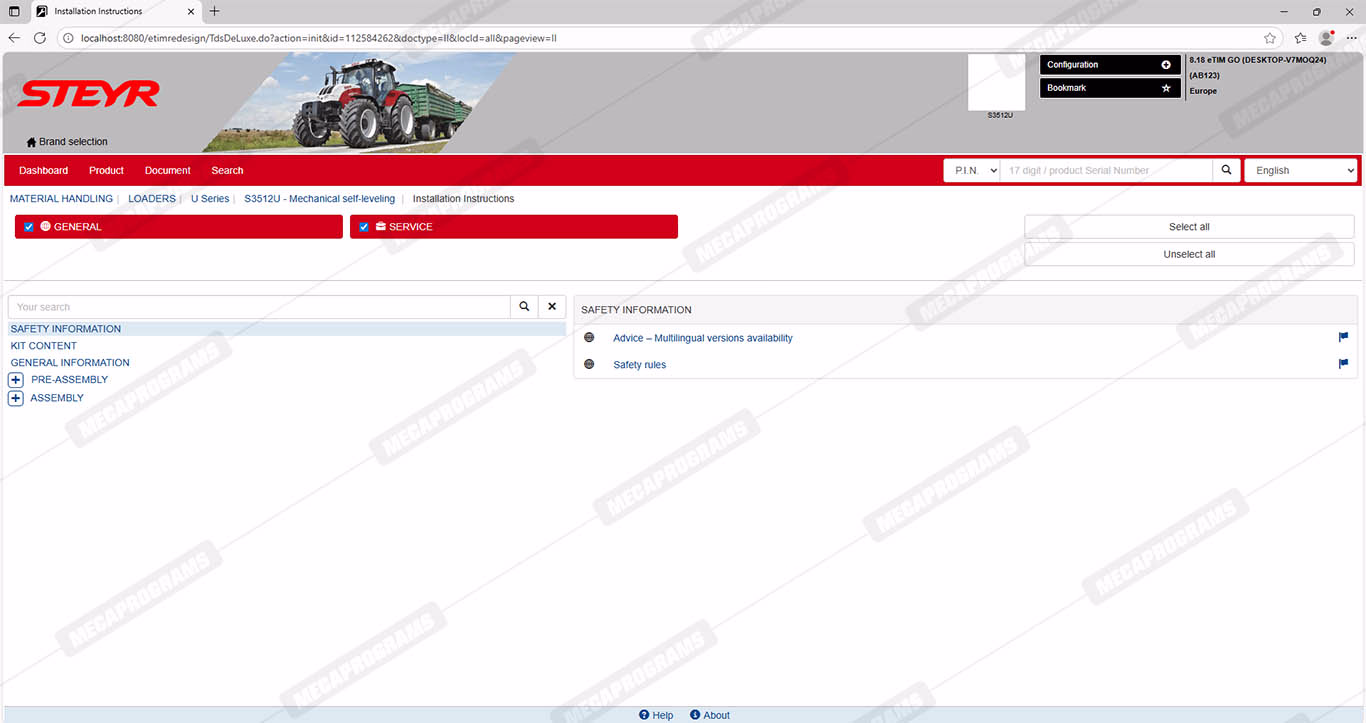Clear the tree search with the X icon
Viewport: 1366px width, 723px height.
click(552, 307)
